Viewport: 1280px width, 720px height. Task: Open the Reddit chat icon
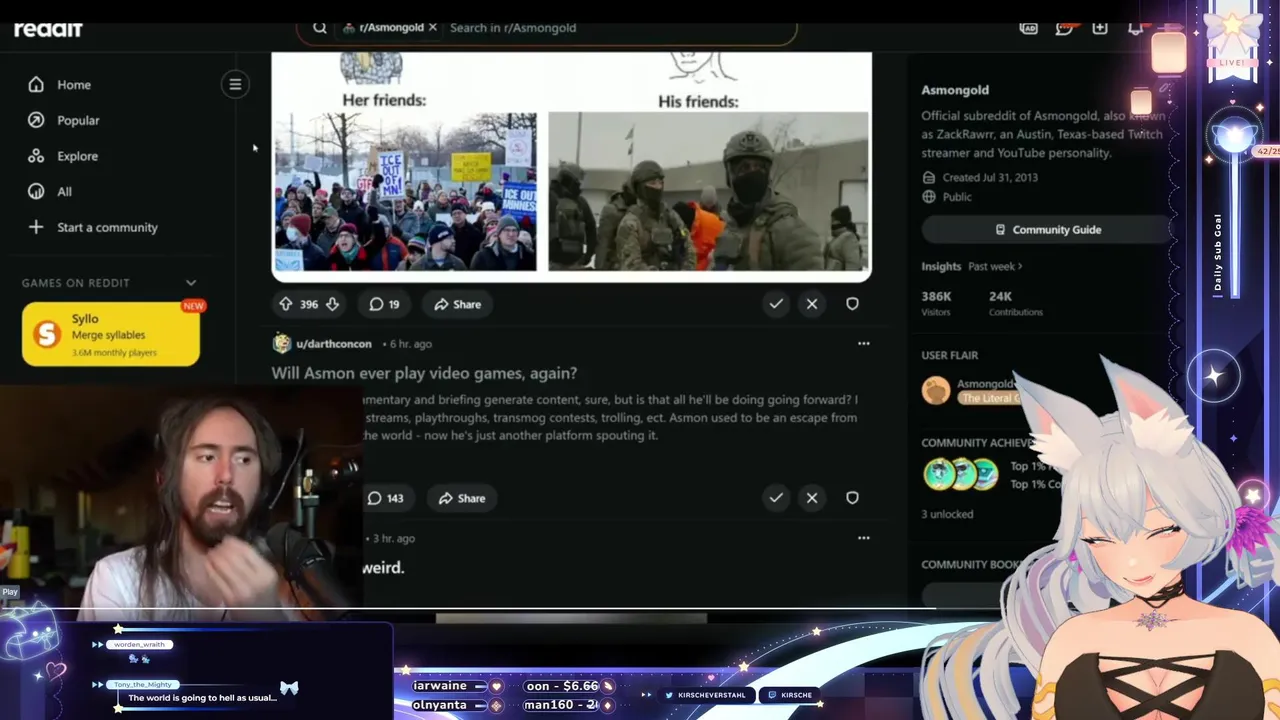click(1064, 28)
